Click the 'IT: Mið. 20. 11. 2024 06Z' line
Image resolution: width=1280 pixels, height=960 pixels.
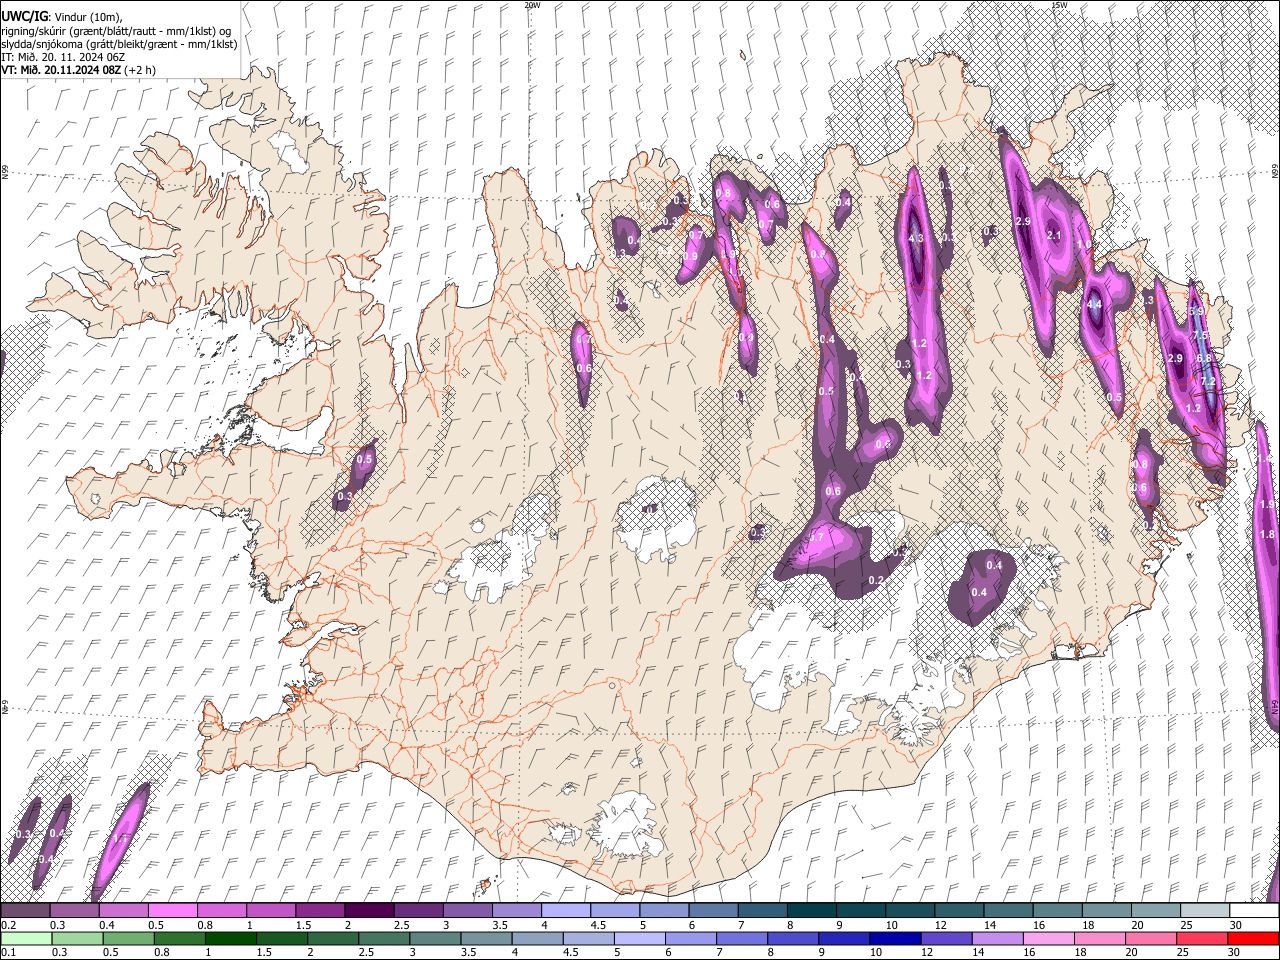[63, 57]
